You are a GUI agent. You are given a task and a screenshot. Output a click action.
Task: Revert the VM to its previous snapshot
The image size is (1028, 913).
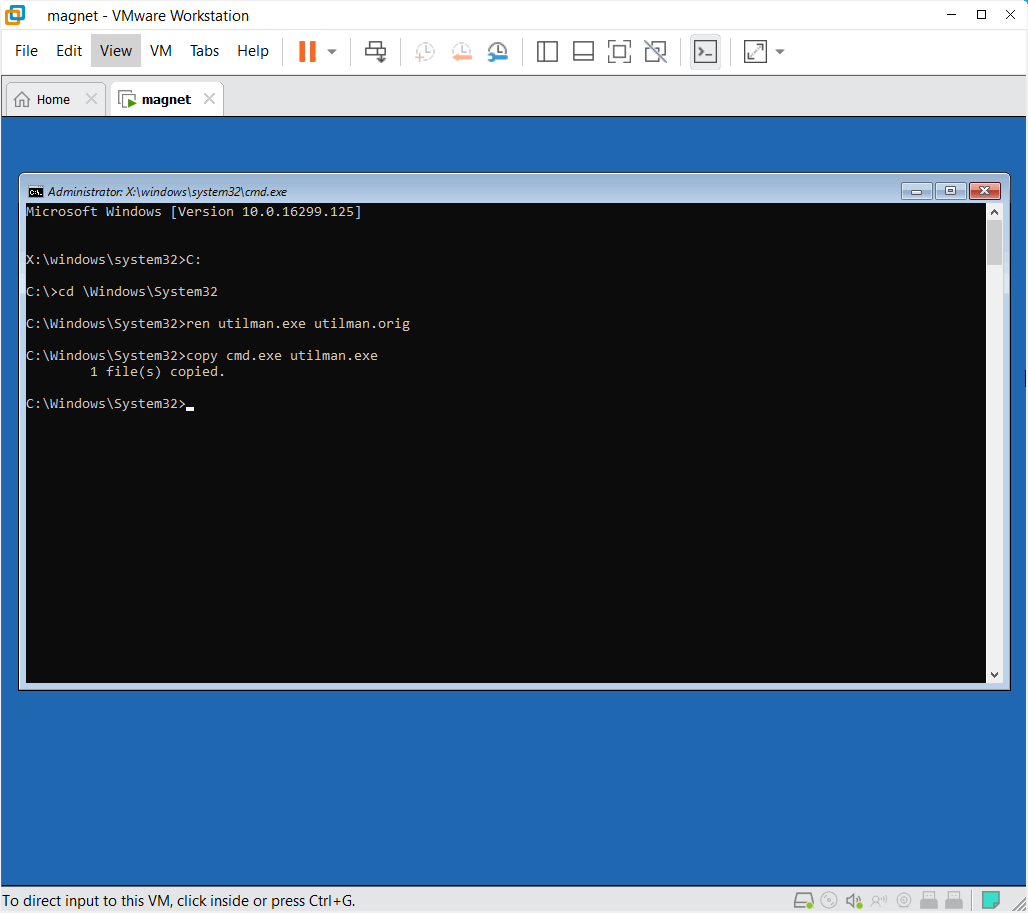tap(462, 52)
